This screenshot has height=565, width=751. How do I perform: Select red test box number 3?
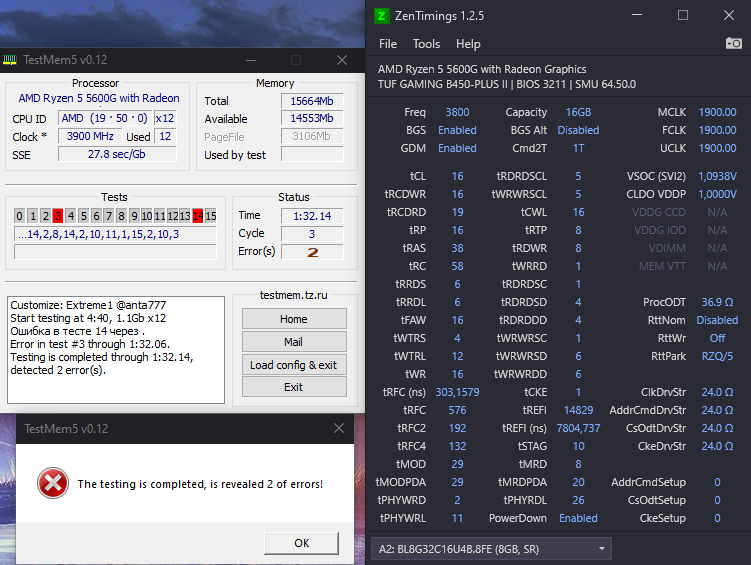coord(58,216)
